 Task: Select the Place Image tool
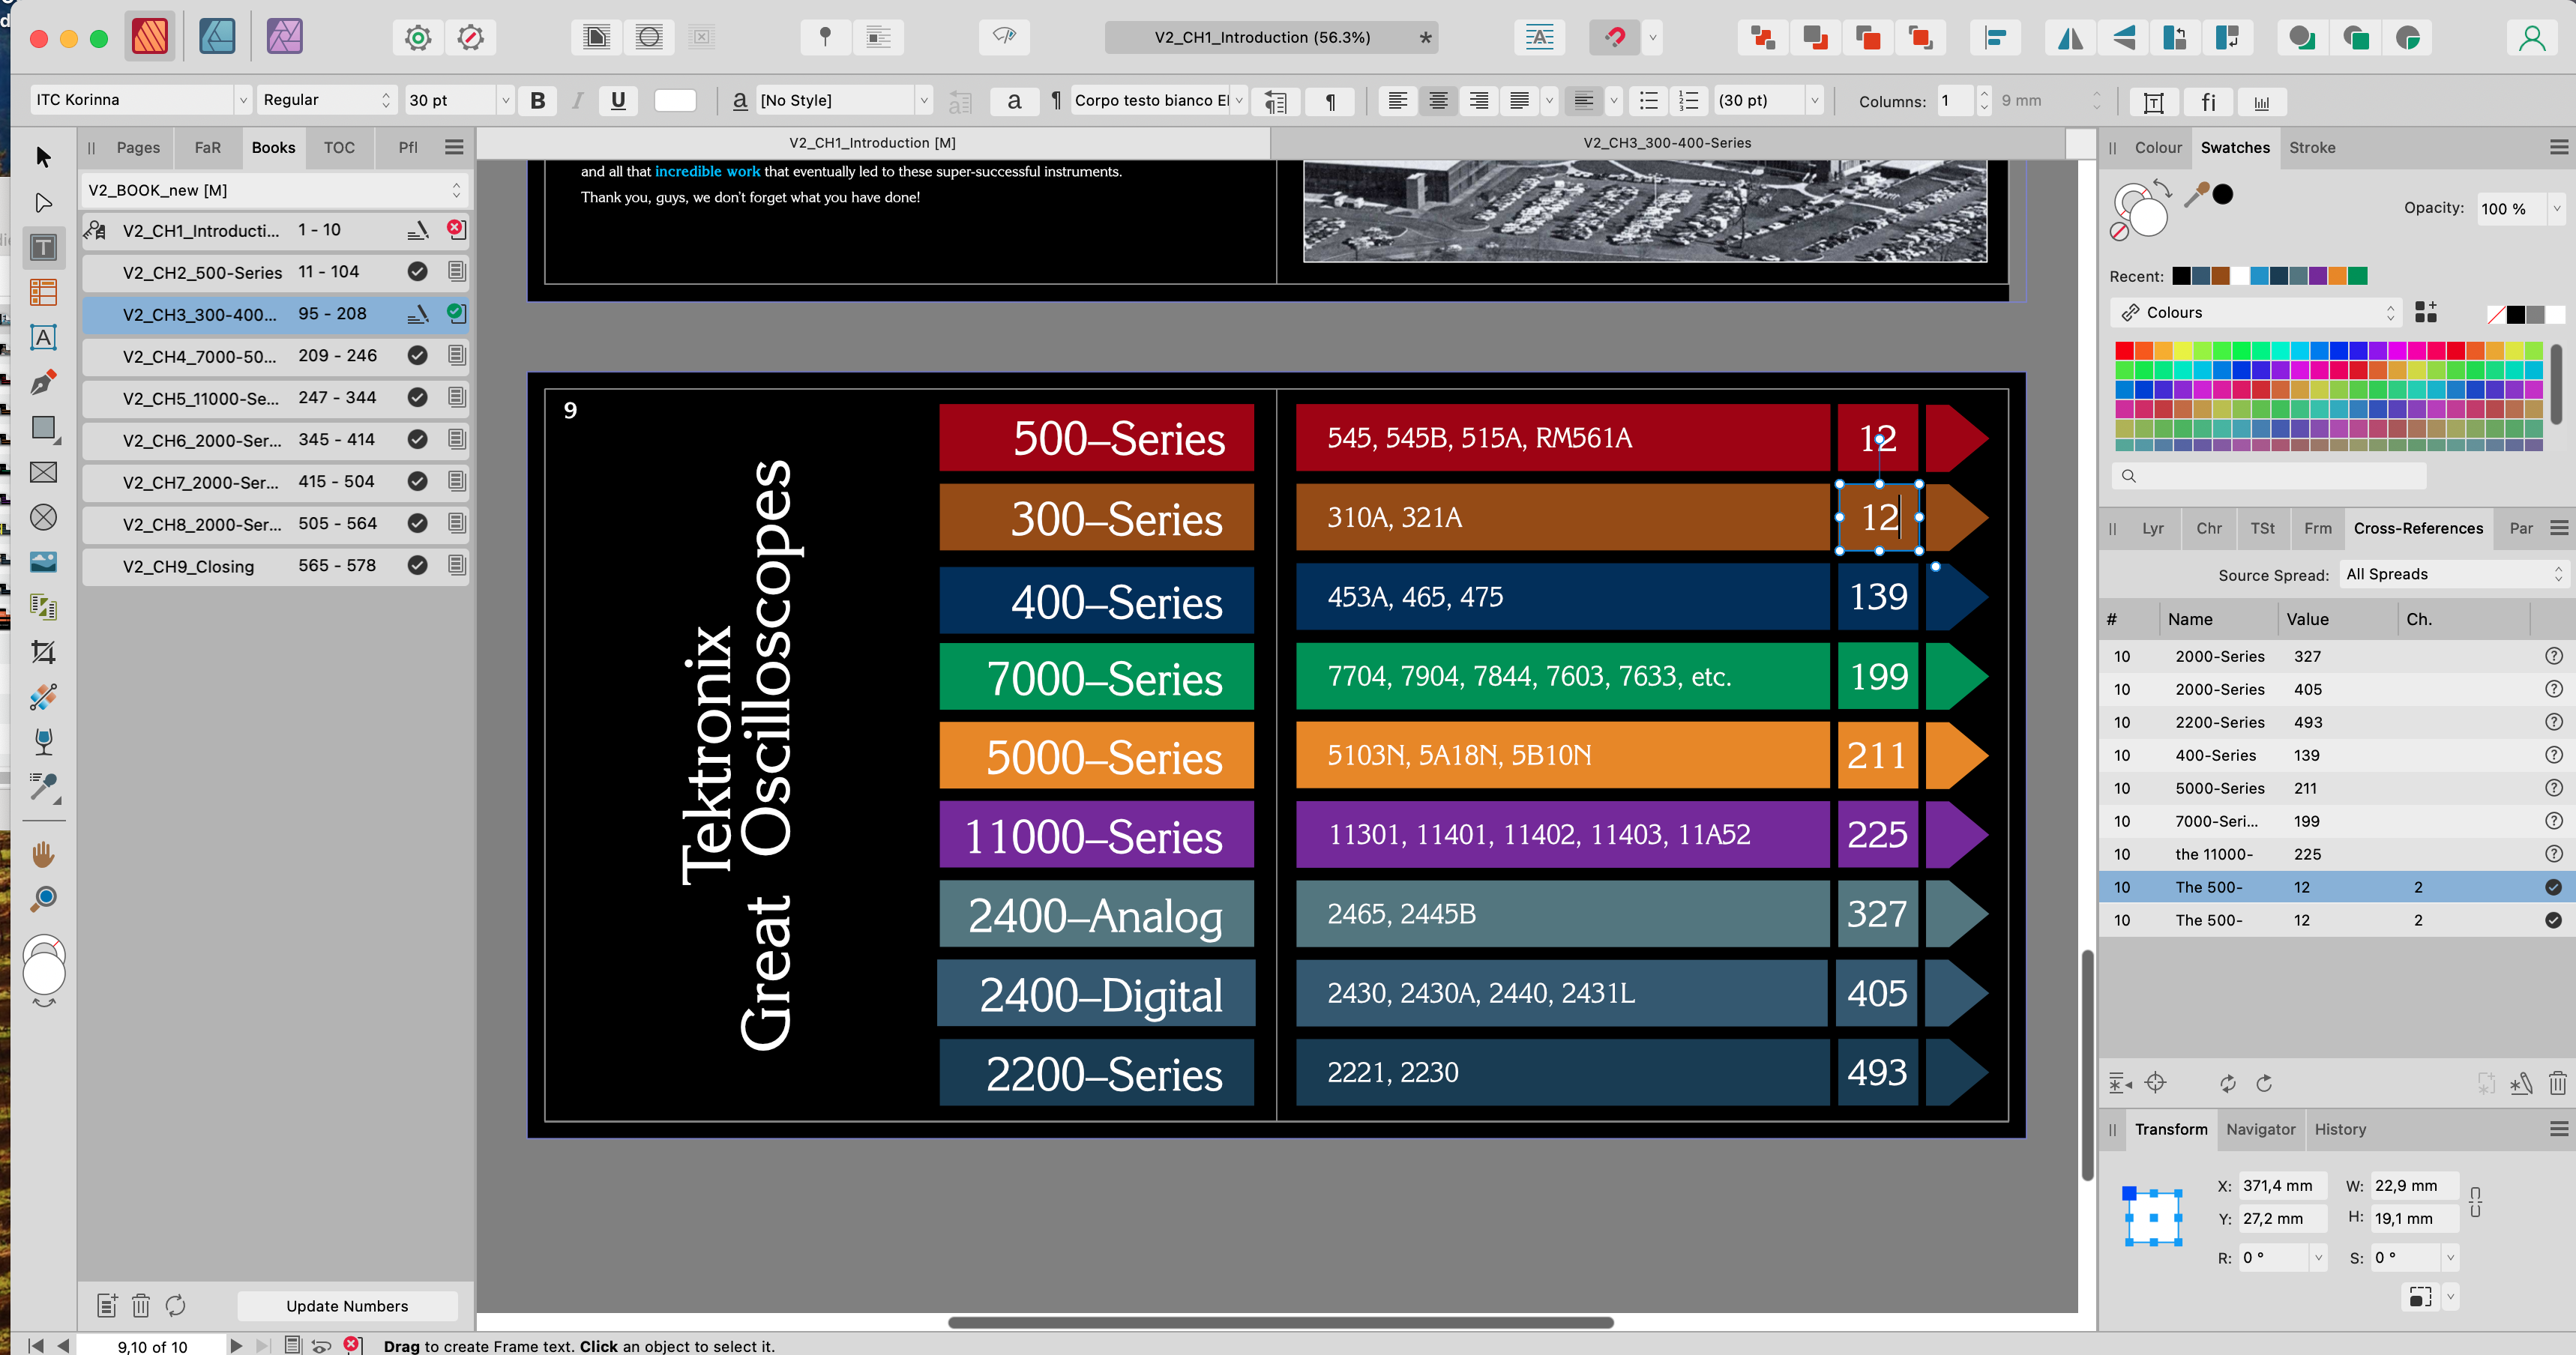coord(43,562)
